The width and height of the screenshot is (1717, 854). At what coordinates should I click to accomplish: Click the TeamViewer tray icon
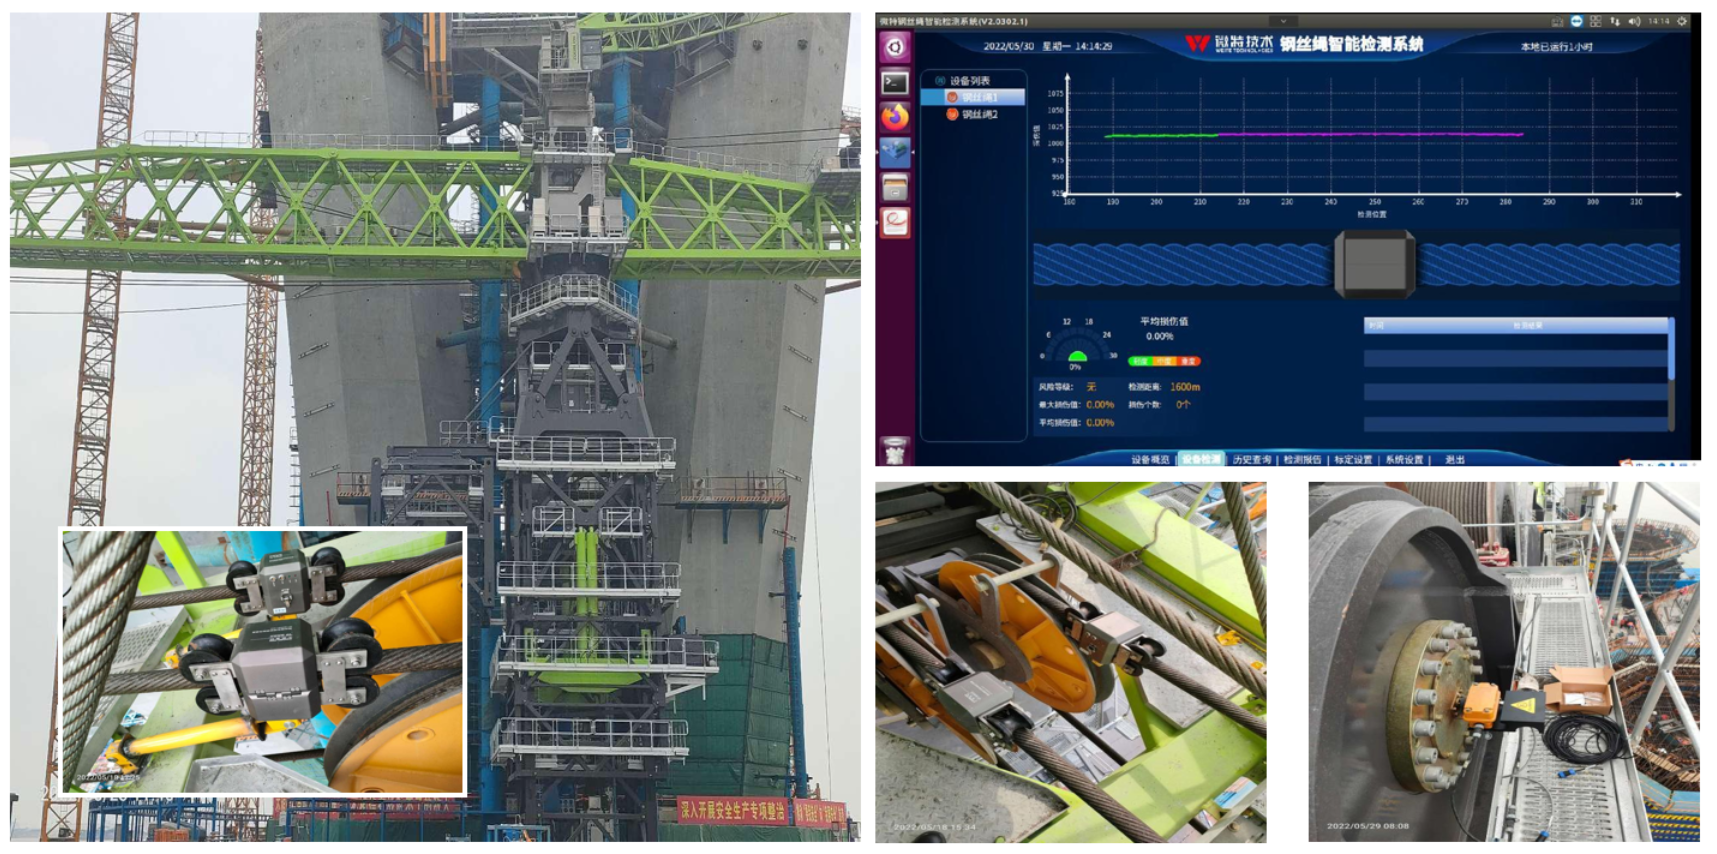[1576, 21]
